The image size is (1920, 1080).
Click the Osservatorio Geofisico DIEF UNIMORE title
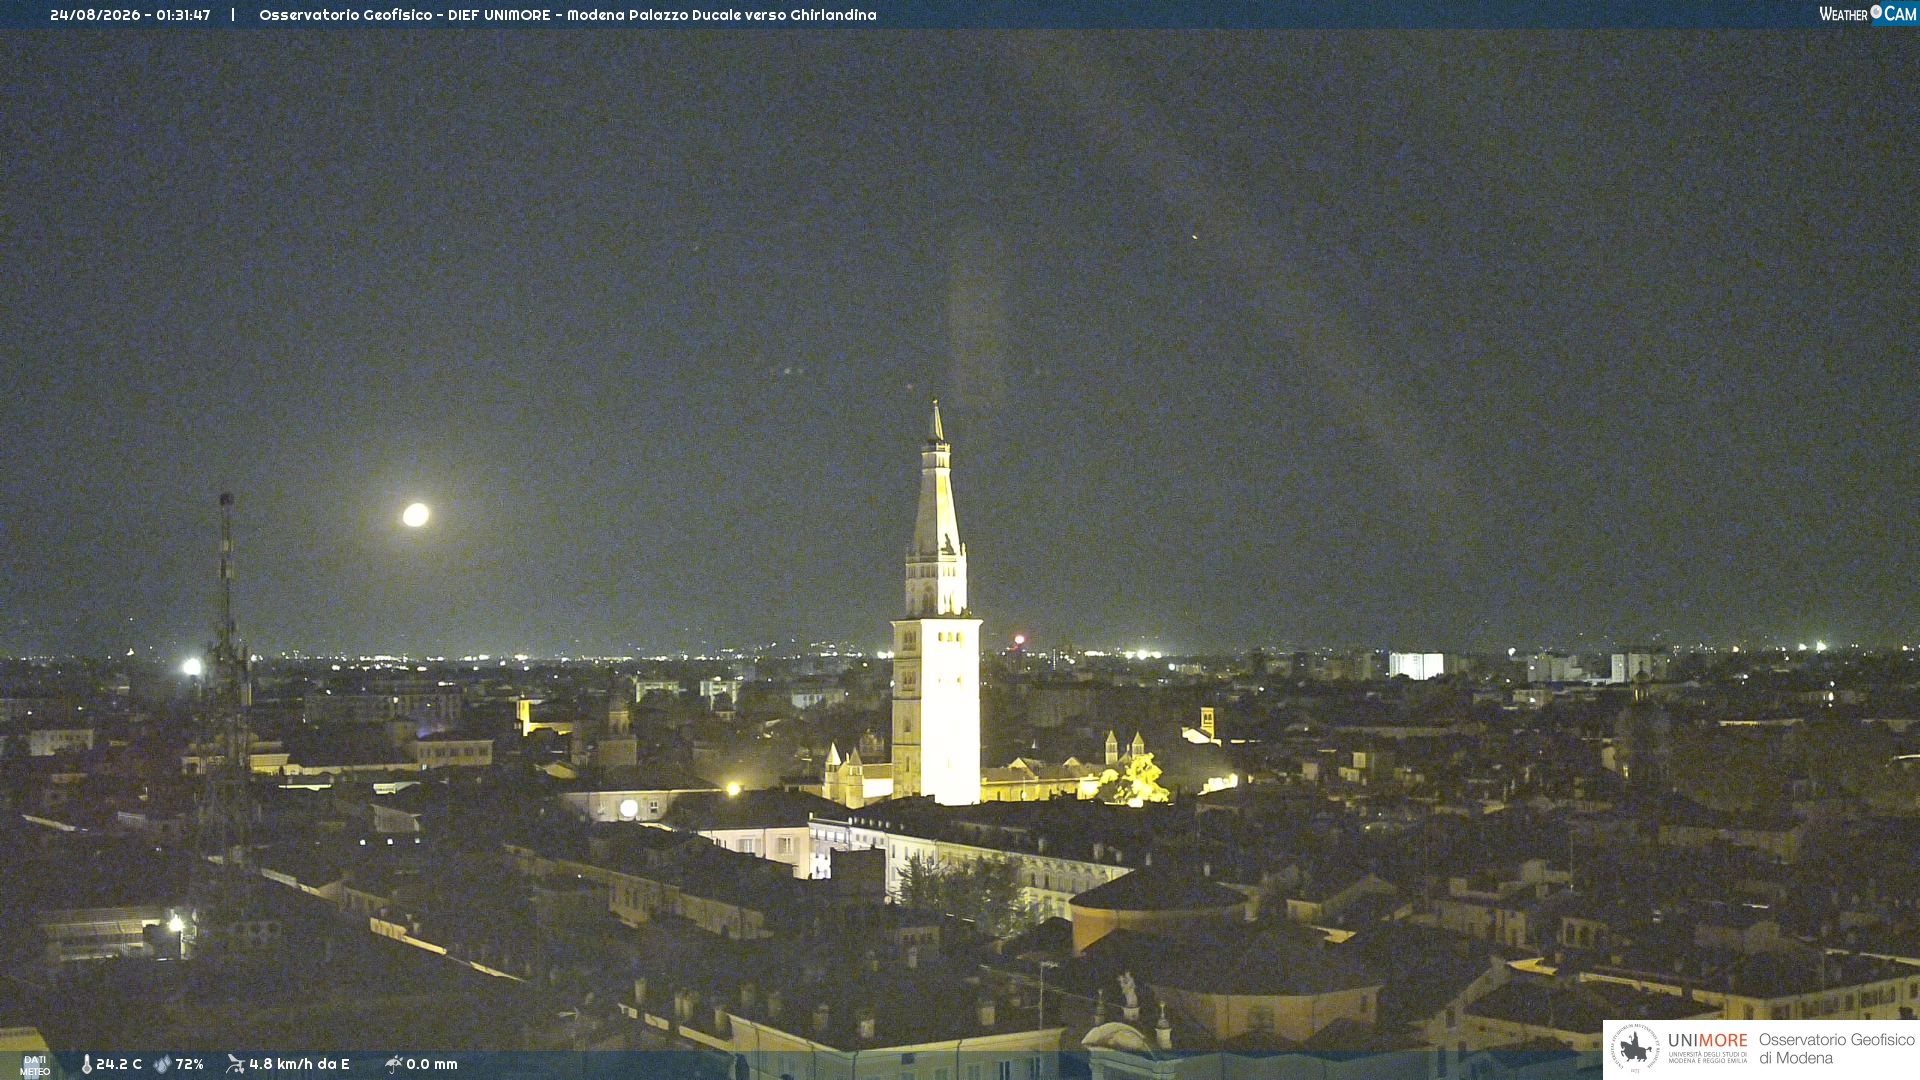[567, 15]
